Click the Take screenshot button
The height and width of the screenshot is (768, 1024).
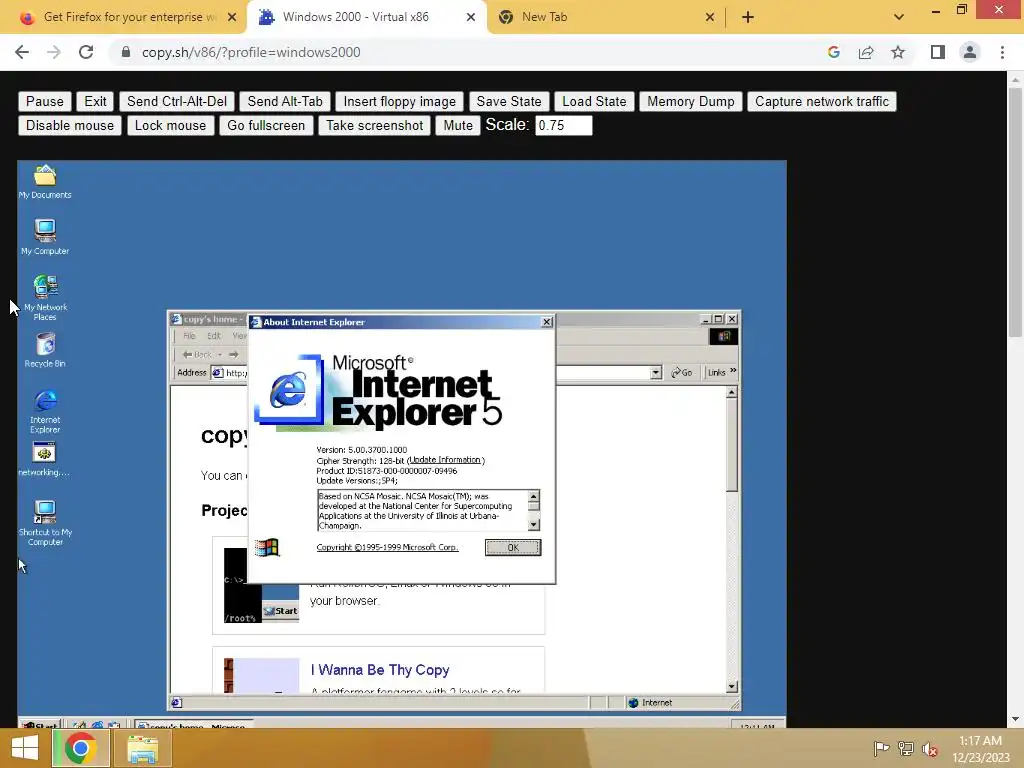pyautogui.click(x=375, y=125)
